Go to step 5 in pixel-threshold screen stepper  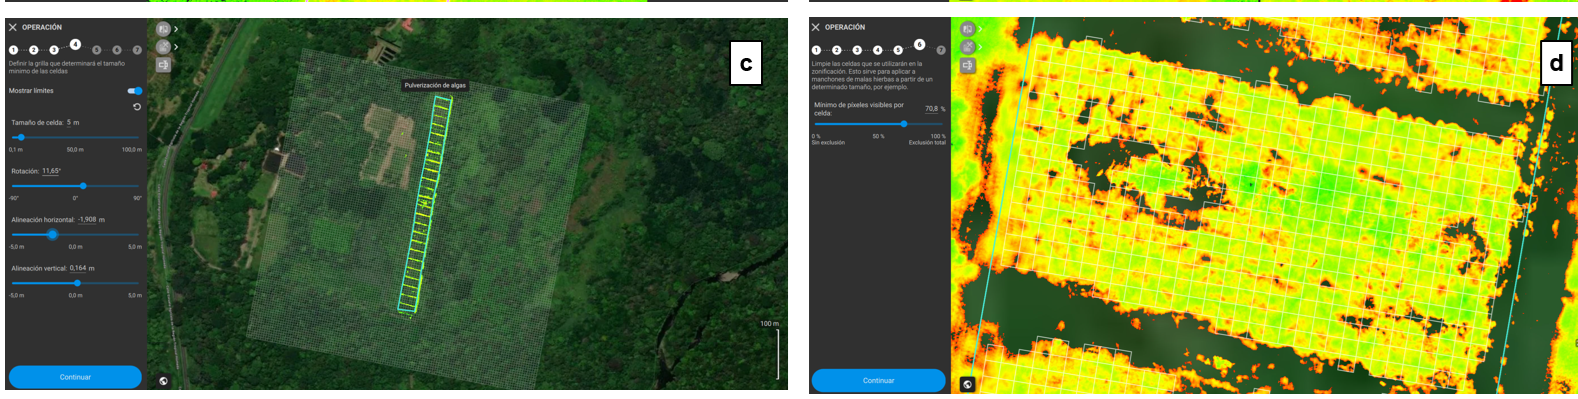[x=898, y=50]
